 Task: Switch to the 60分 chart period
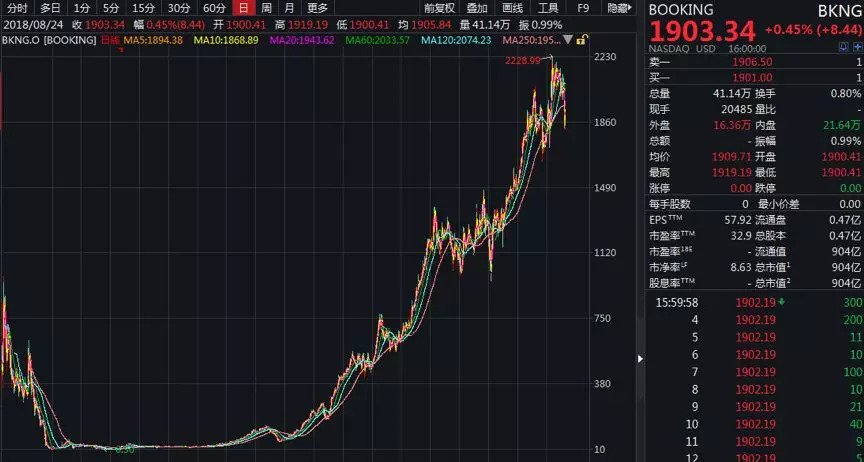tap(214, 8)
